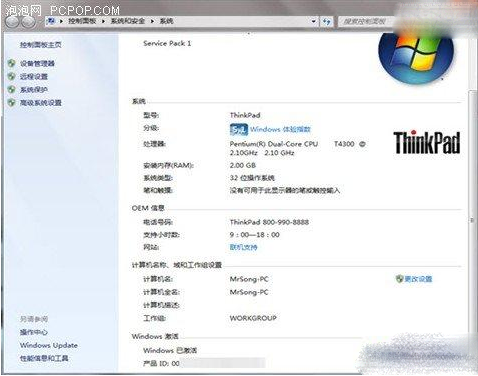This screenshot has height=376, width=478.
Task: Open Windows 体验指数 link
Action: coord(280,129)
